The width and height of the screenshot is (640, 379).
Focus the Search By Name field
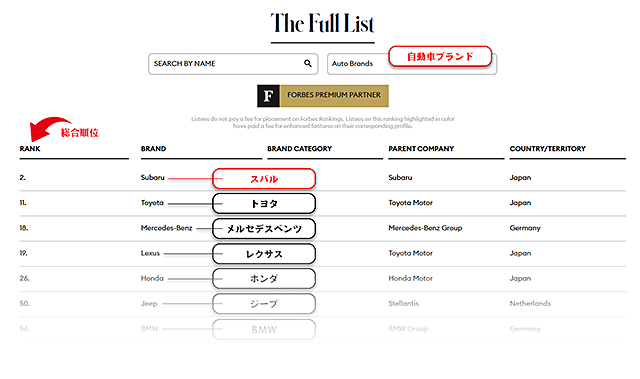tap(233, 64)
